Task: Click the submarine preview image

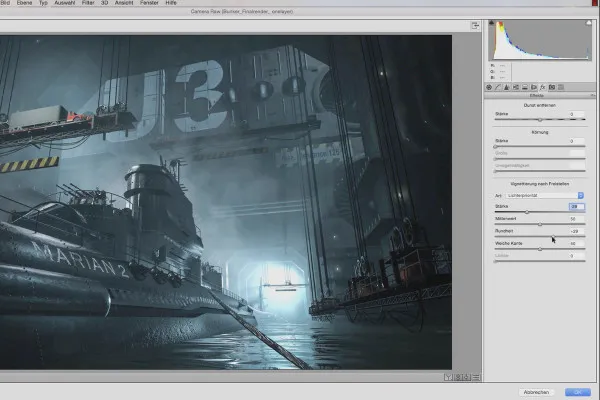Action: click(x=226, y=202)
